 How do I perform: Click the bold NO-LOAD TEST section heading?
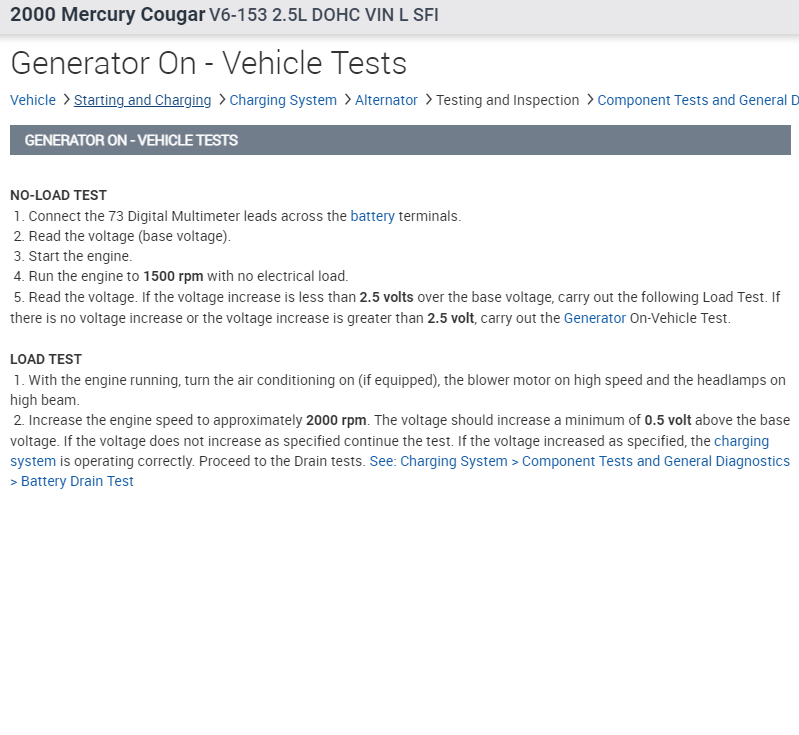pos(58,195)
